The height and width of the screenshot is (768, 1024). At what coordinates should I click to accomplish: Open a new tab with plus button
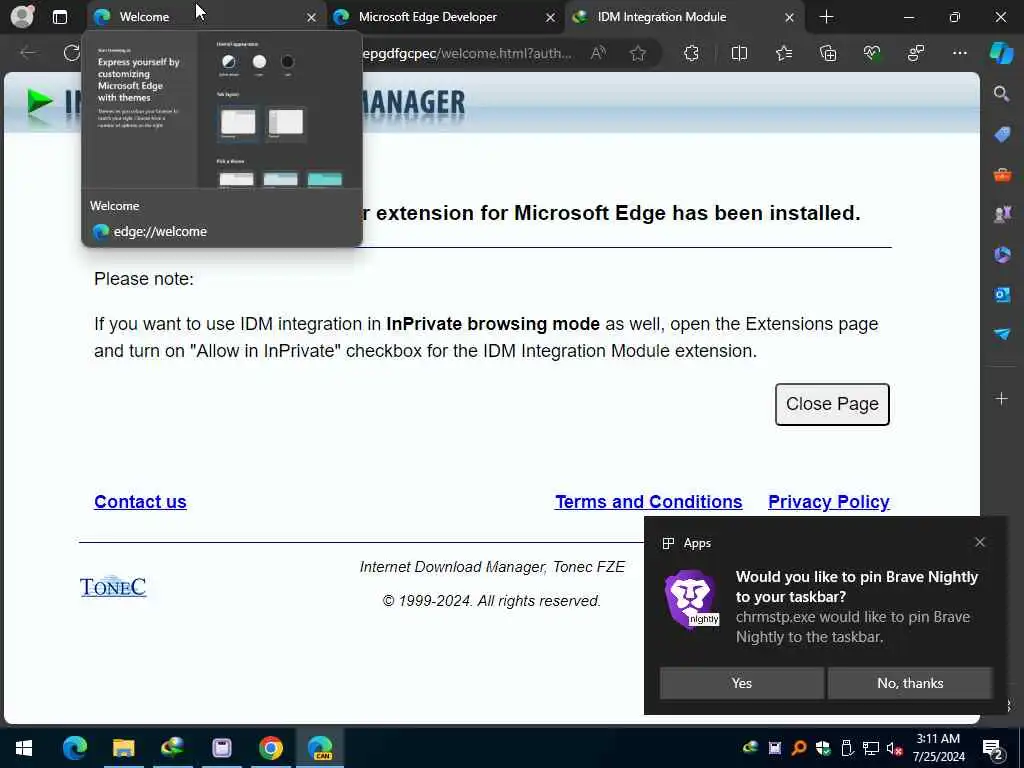point(826,17)
